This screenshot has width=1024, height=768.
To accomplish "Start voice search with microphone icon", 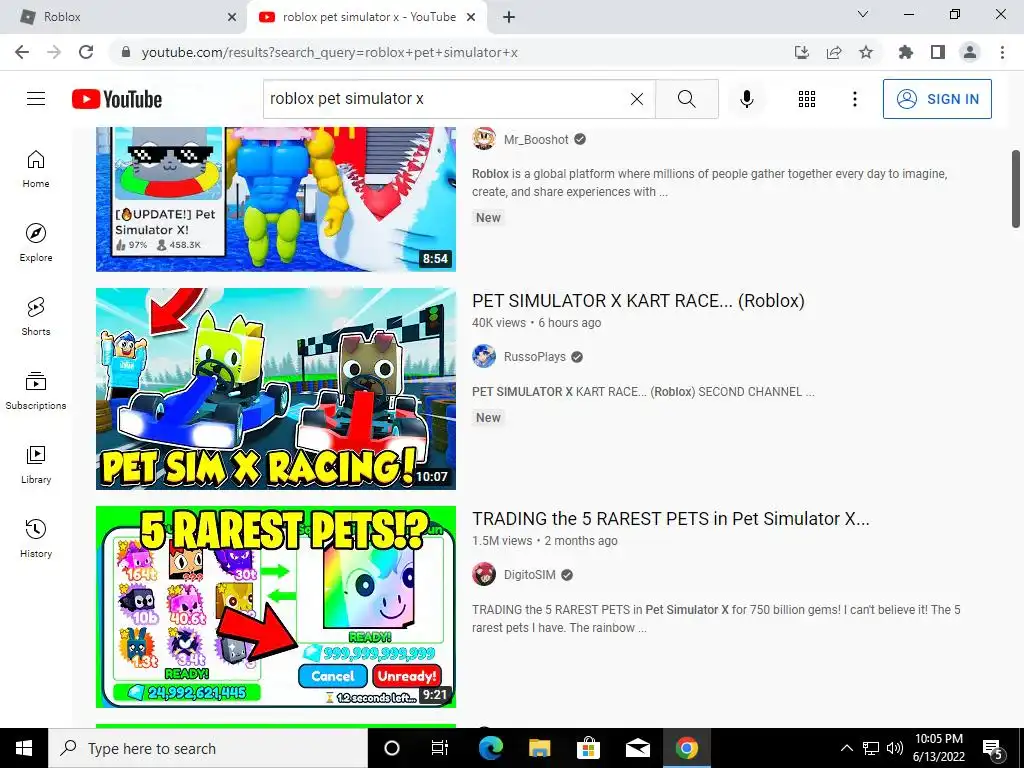I will [x=746, y=99].
